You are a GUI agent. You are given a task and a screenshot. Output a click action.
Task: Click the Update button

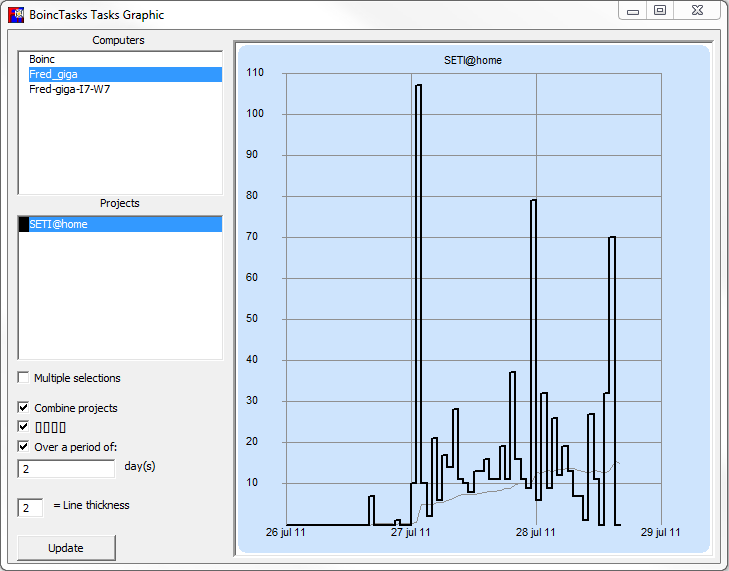[66, 548]
